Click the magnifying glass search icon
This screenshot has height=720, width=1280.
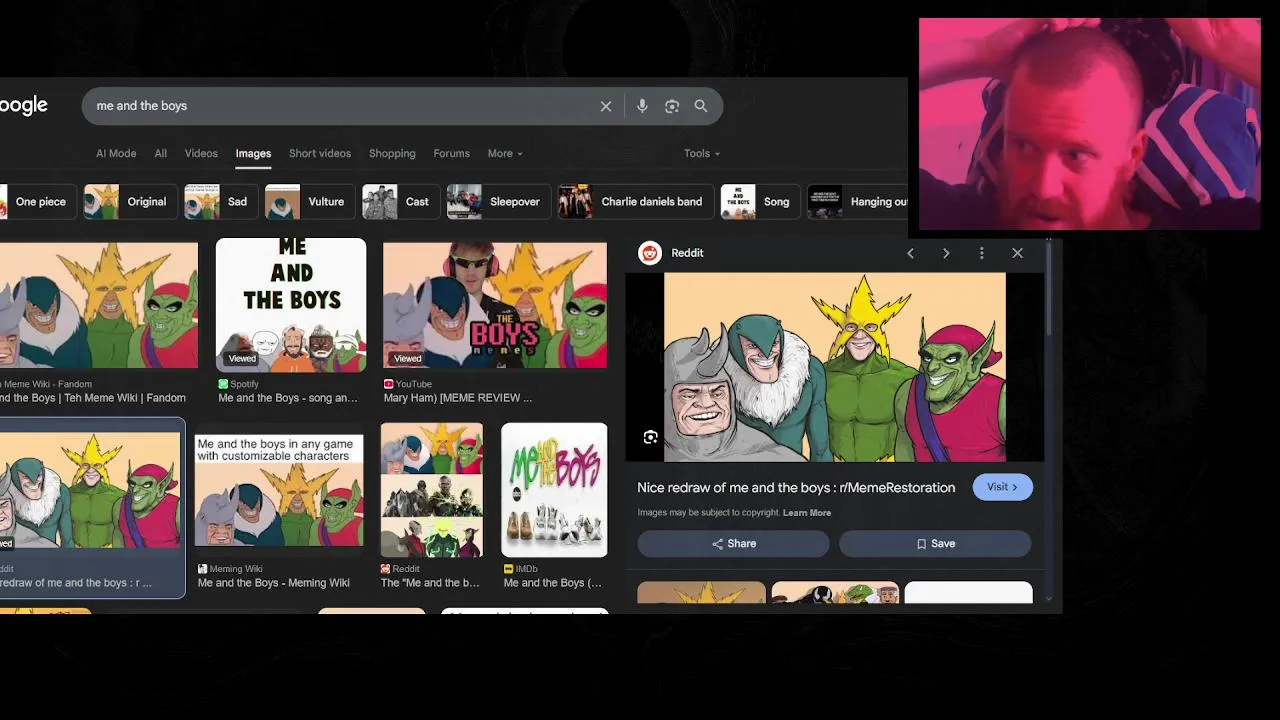[701, 106]
